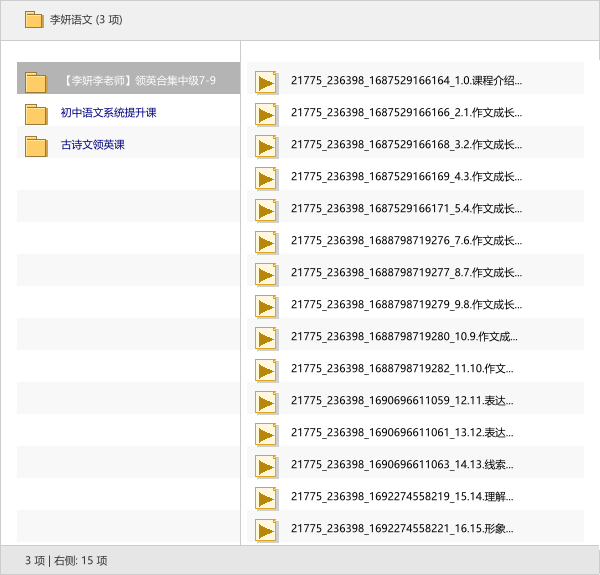The height and width of the screenshot is (575, 600).
Task: Select file 21775_236398_1688798719277_8.7.作文成长
Action: [x=406, y=273]
